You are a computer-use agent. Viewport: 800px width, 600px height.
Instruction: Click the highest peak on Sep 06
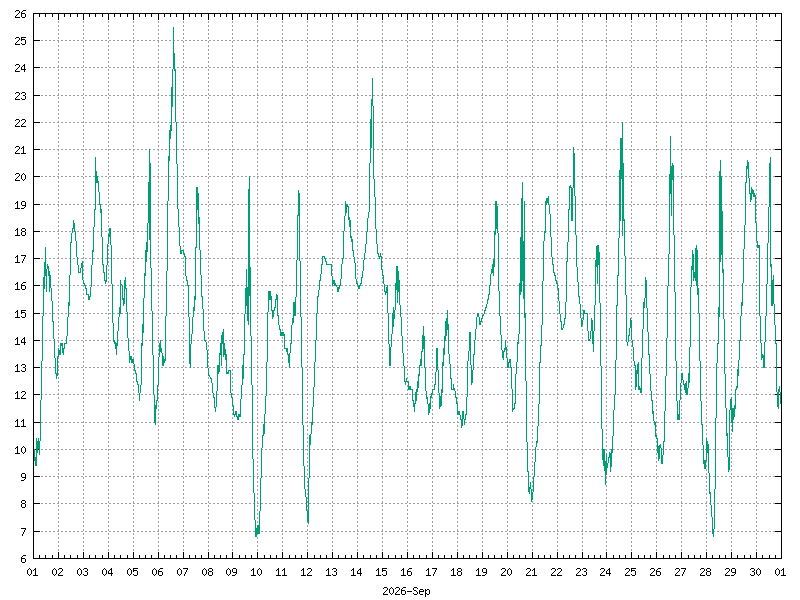[x=173, y=28]
